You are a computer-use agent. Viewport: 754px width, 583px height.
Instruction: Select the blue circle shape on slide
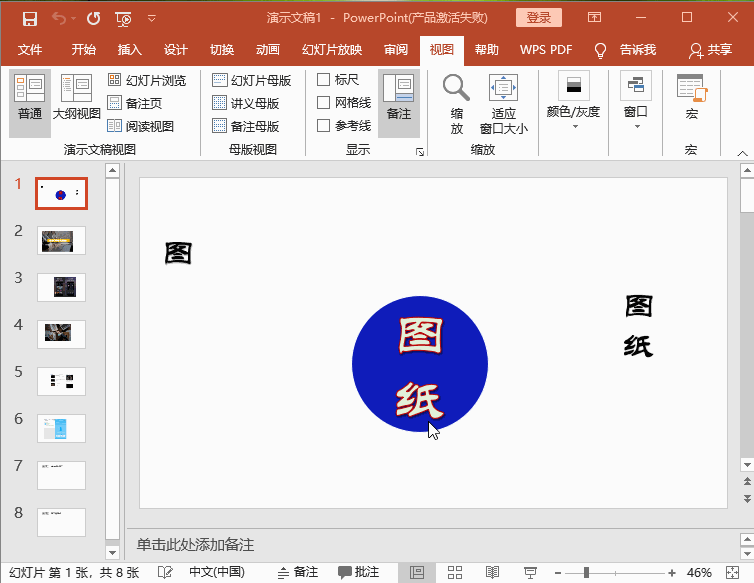pos(420,364)
